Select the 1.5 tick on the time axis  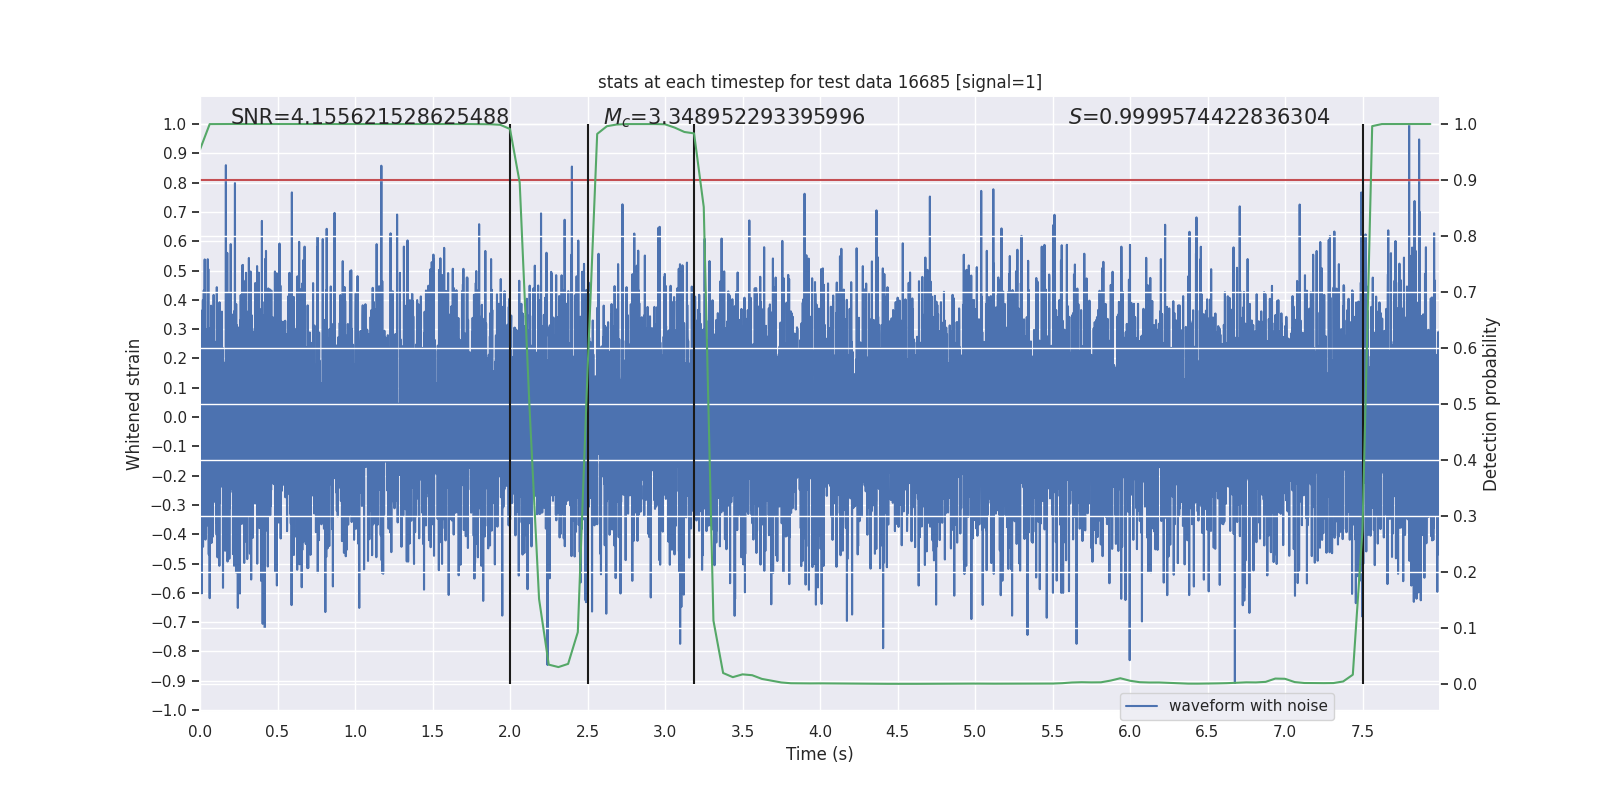(x=432, y=731)
